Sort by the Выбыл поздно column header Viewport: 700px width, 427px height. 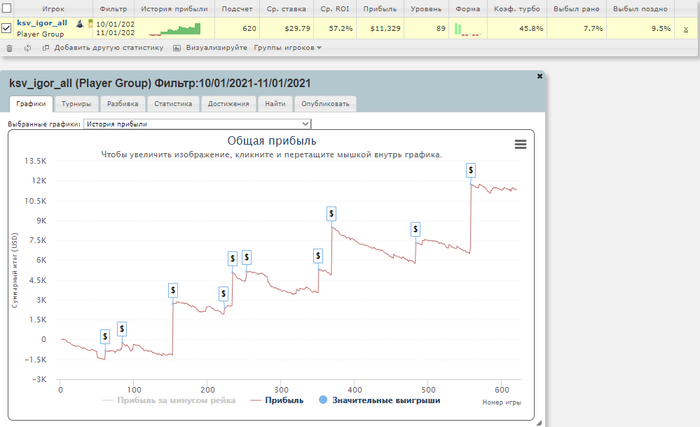click(x=640, y=8)
